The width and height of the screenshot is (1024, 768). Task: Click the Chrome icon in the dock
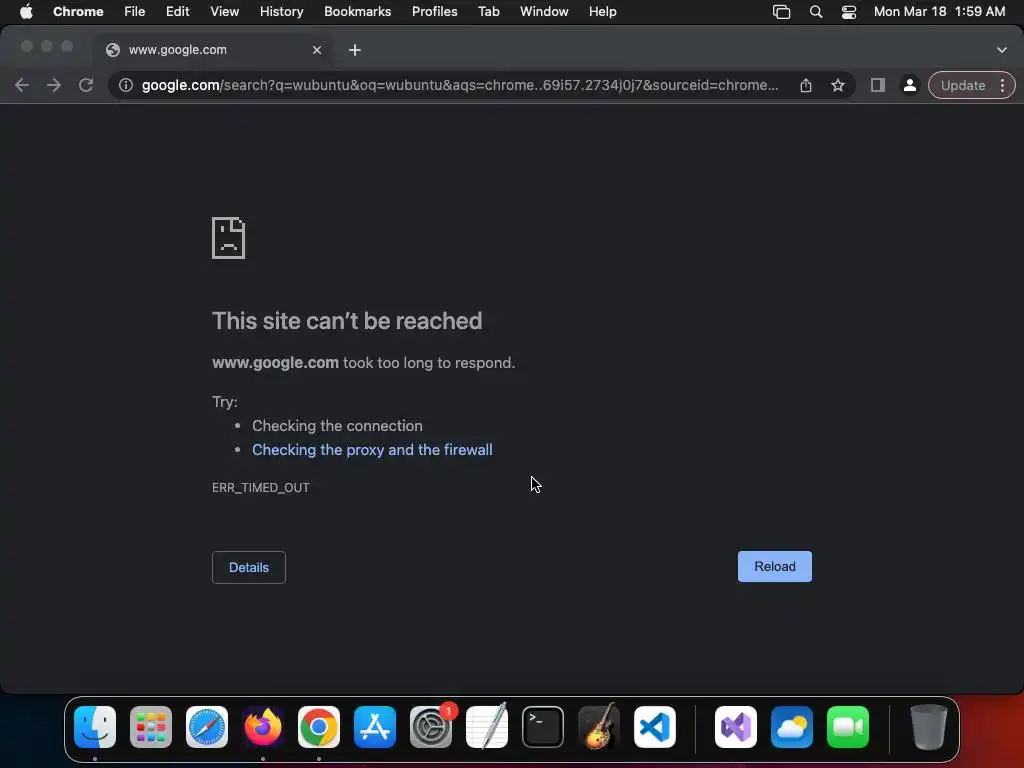pyautogui.click(x=319, y=727)
